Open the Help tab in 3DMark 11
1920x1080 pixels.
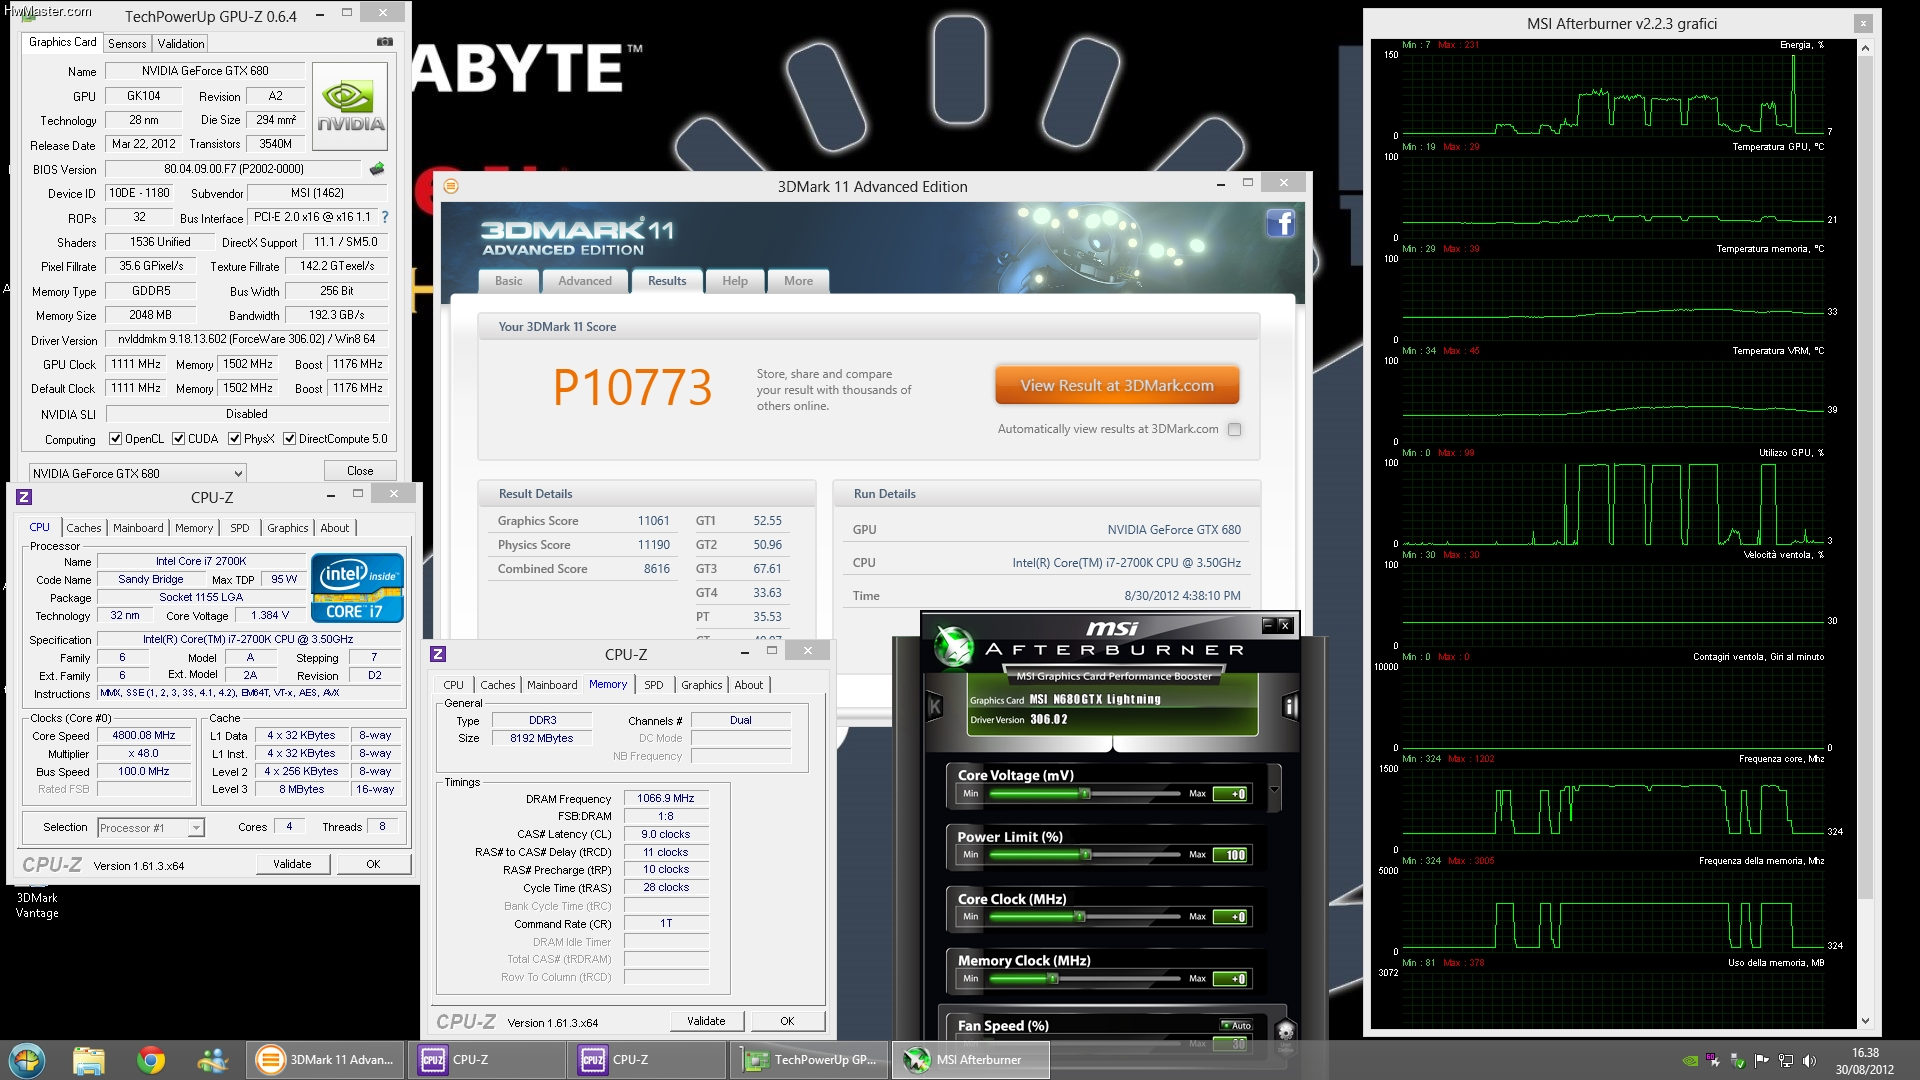pos(735,281)
